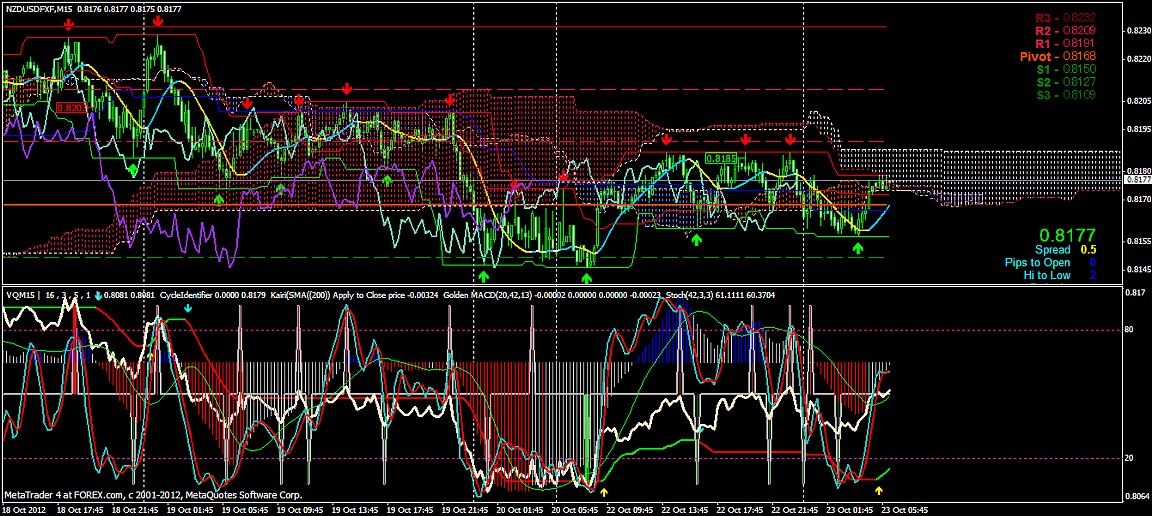Click yellow up arrow near 20 Oct 05:45
Viewport: 1152px width, 516px height.
(x=603, y=490)
